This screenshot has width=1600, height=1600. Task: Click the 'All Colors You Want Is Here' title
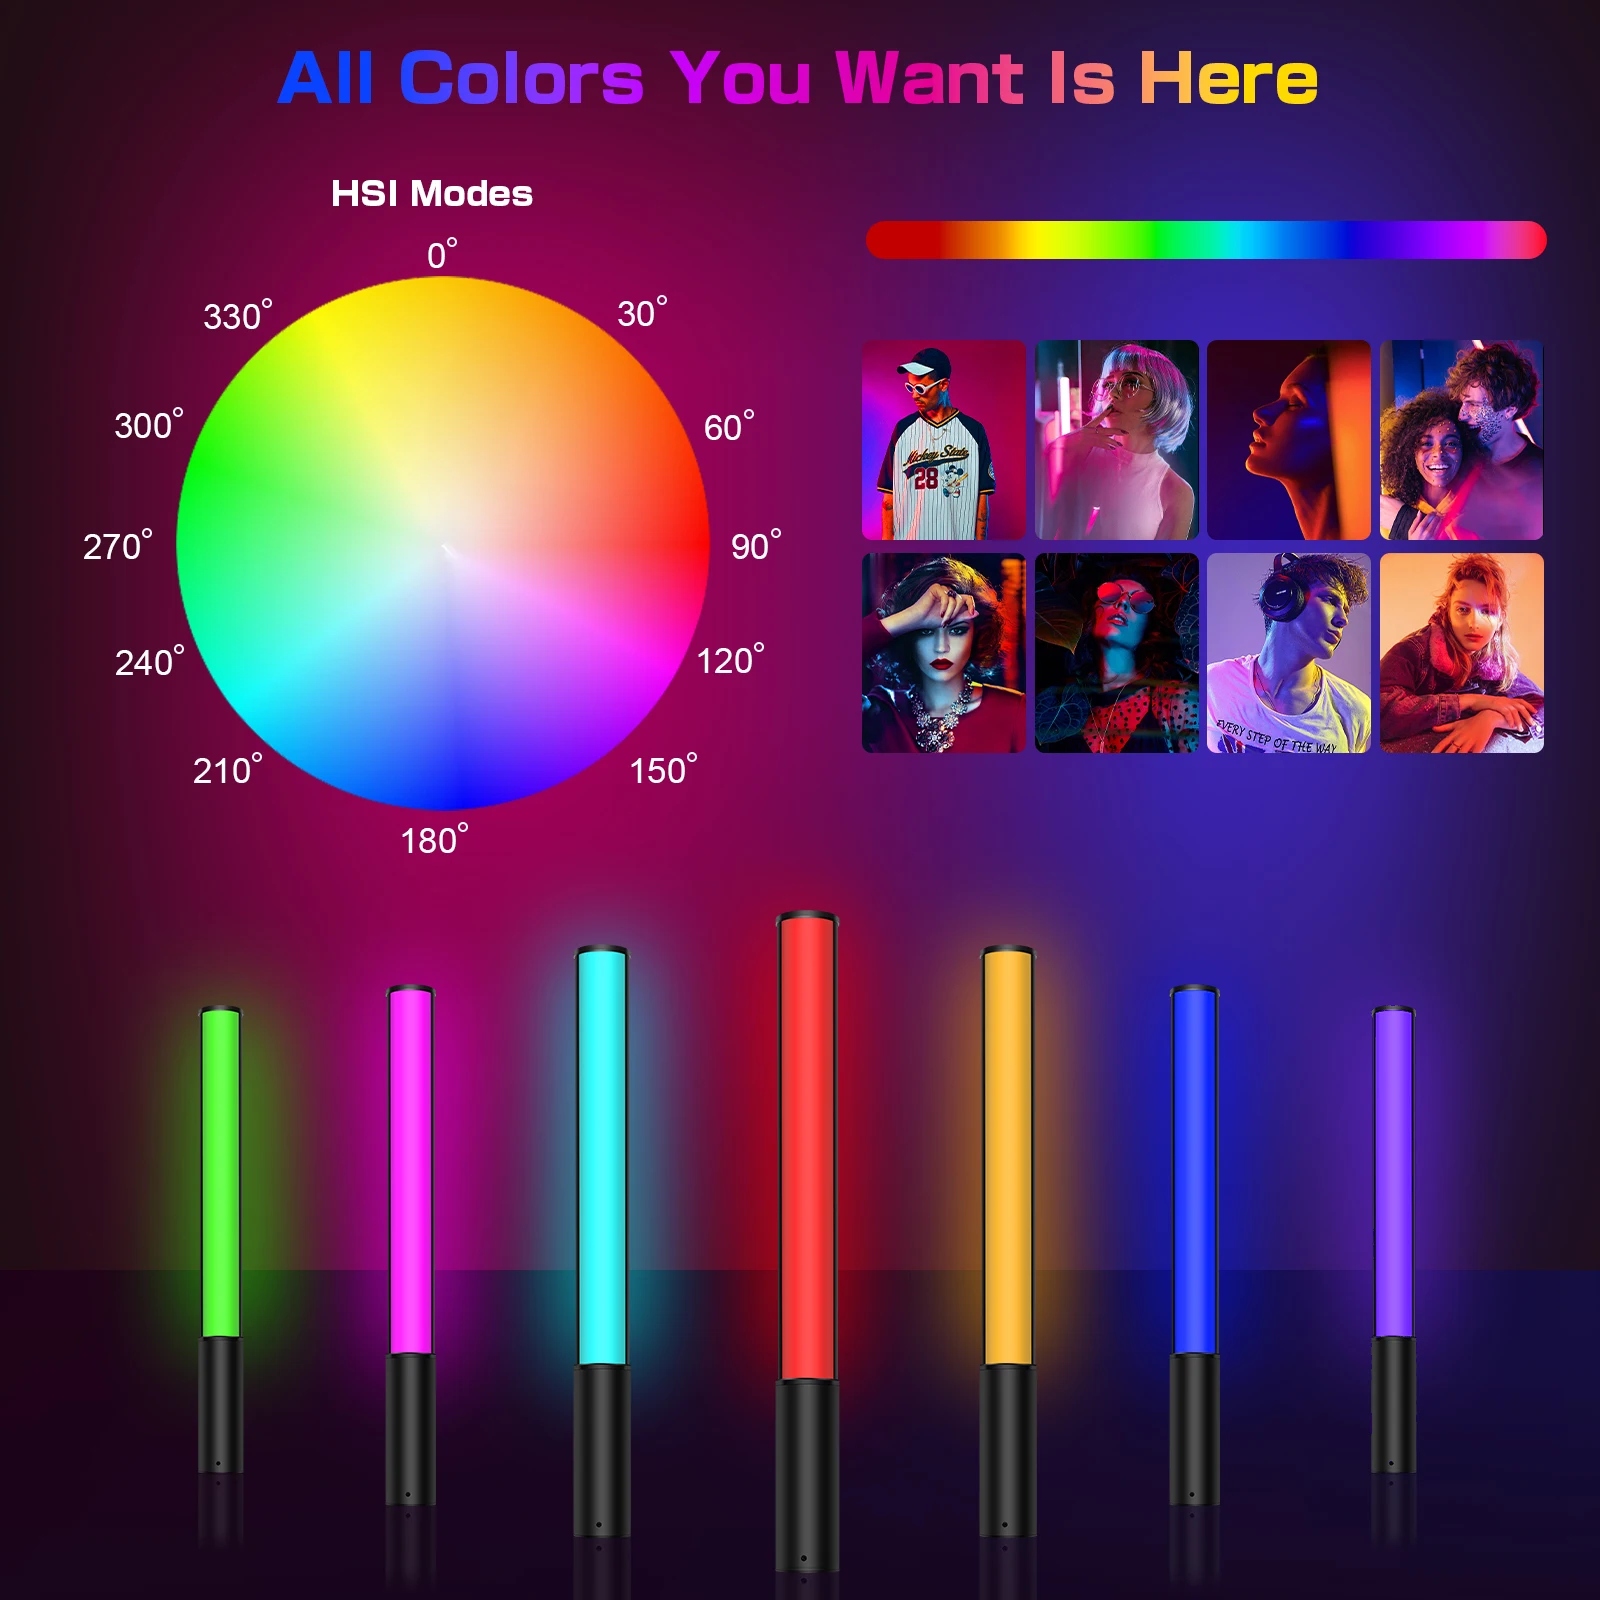pos(798,78)
